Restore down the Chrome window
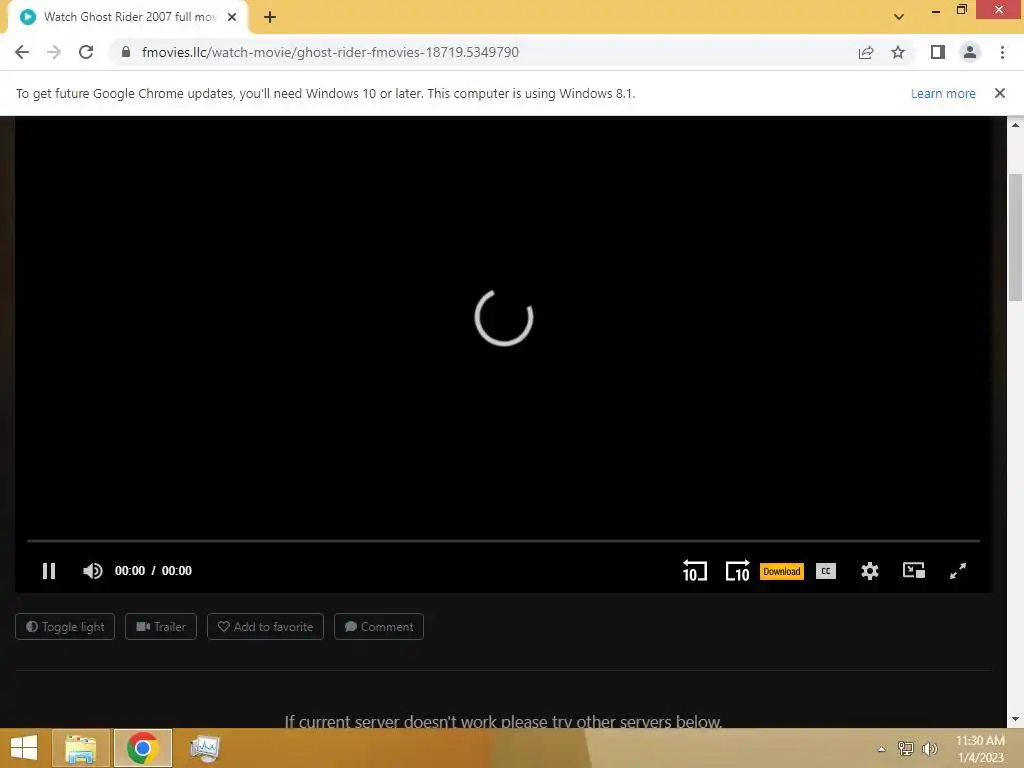The width and height of the screenshot is (1024, 768). pyautogui.click(x=962, y=10)
